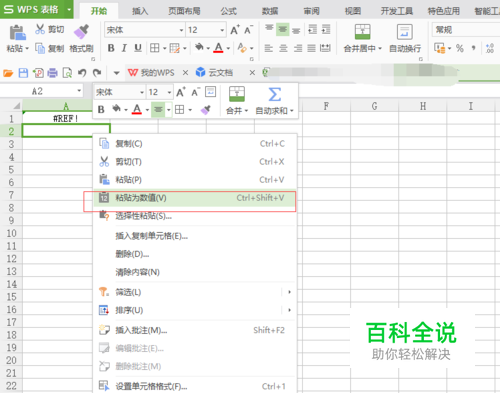The image size is (500, 393).
Task: Open the number format 常规 dropdown
Action: pos(466,30)
